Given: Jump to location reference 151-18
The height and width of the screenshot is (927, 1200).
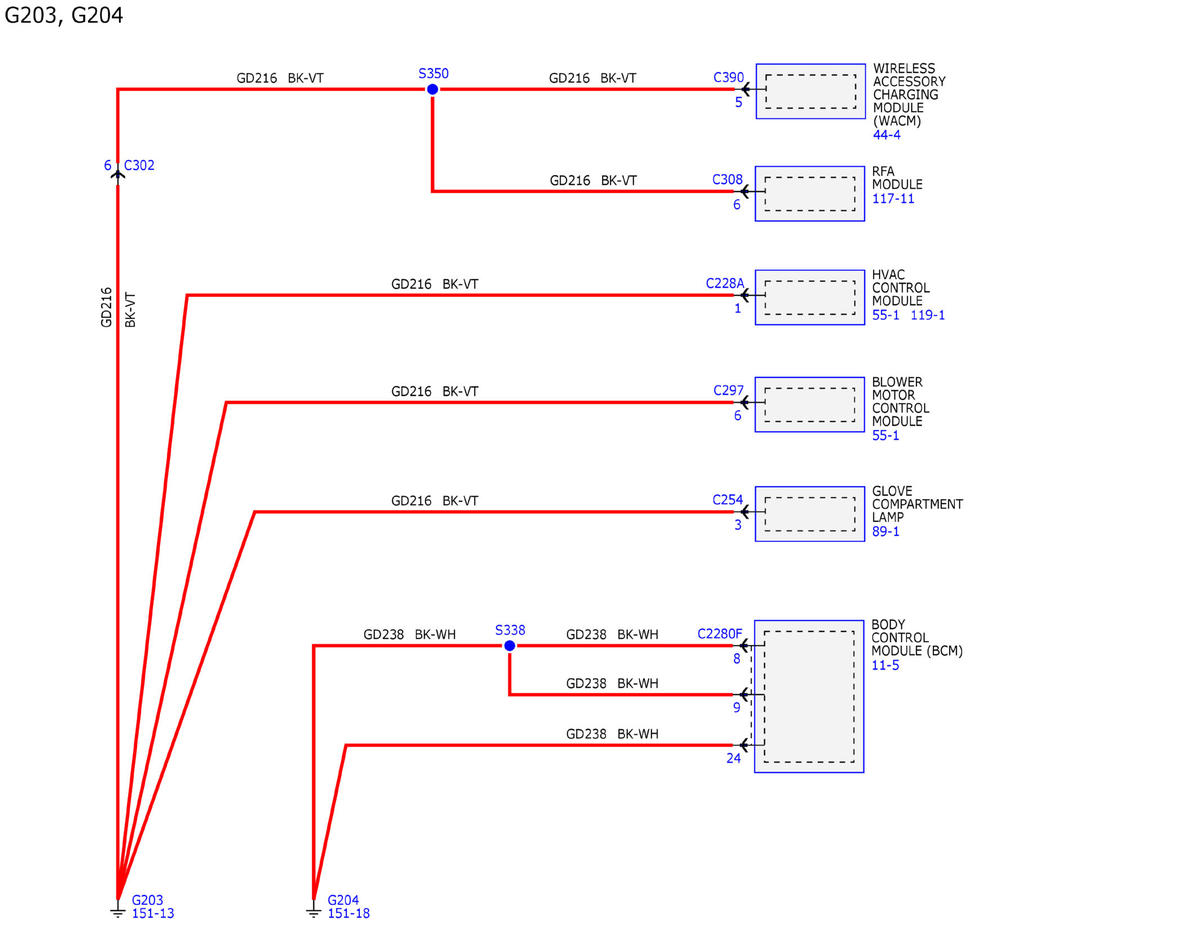Looking at the screenshot, I should tap(349, 913).
